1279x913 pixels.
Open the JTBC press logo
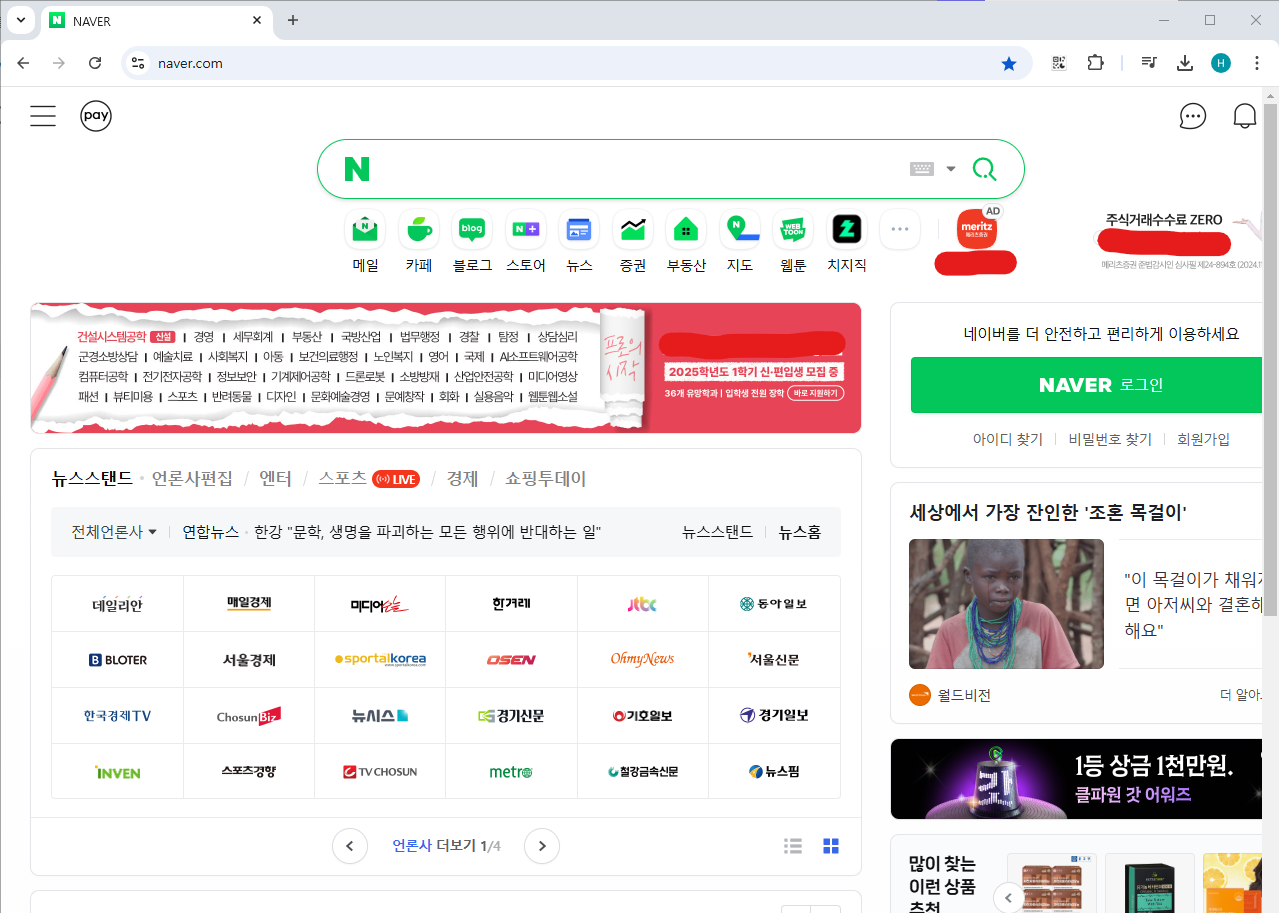(x=643, y=604)
